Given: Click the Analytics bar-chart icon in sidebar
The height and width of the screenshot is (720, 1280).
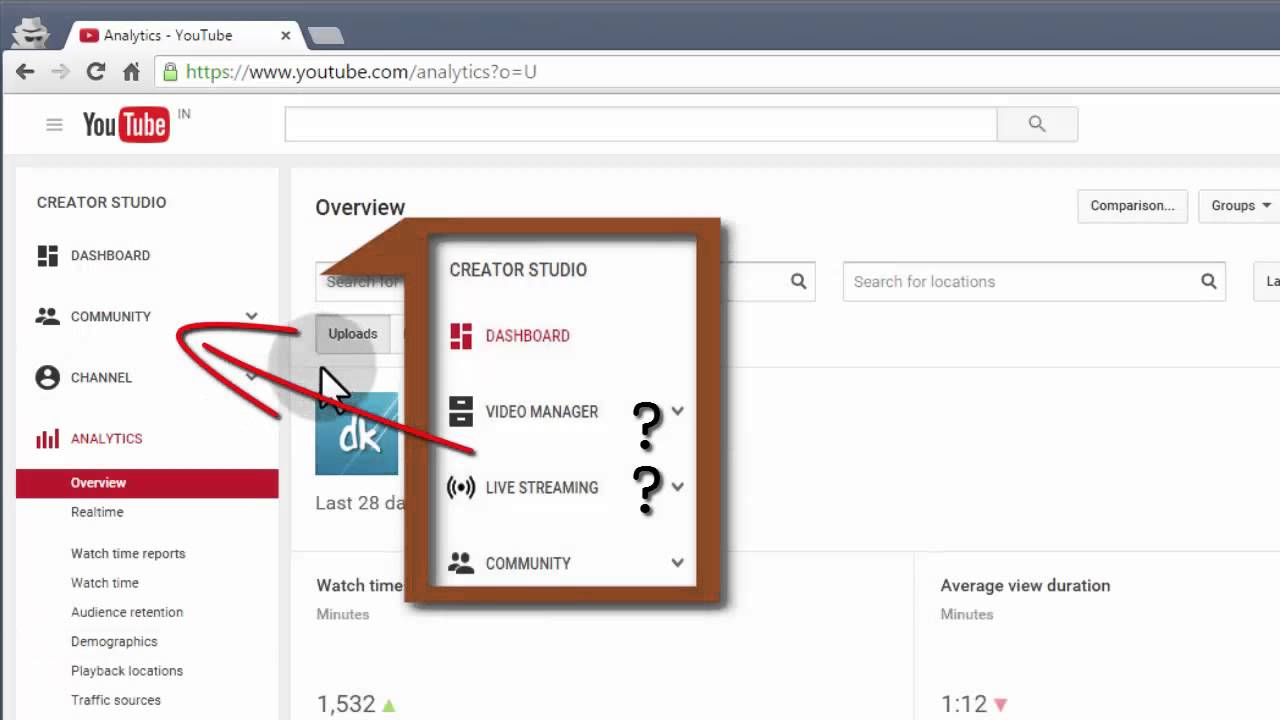Looking at the screenshot, I should (x=48, y=439).
